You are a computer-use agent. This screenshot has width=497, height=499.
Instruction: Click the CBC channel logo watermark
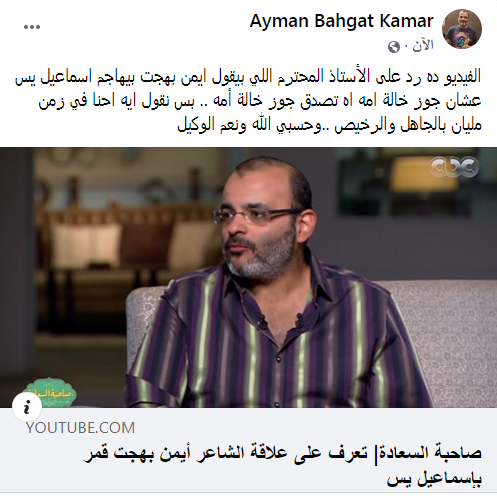[x=454, y=167]
